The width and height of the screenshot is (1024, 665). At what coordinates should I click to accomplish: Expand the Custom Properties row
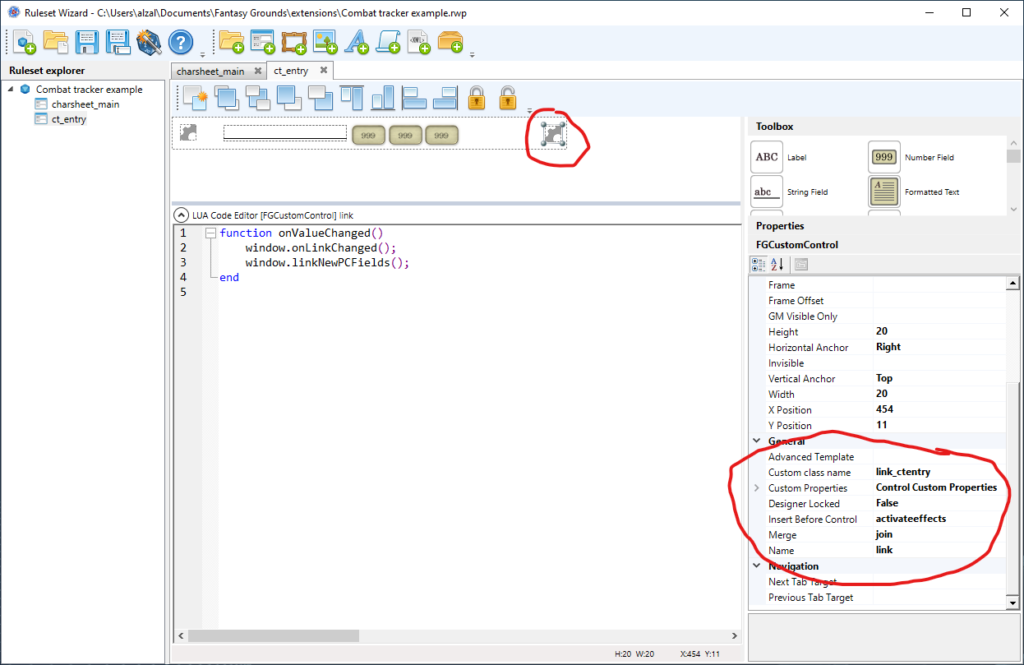click(756, 488)
